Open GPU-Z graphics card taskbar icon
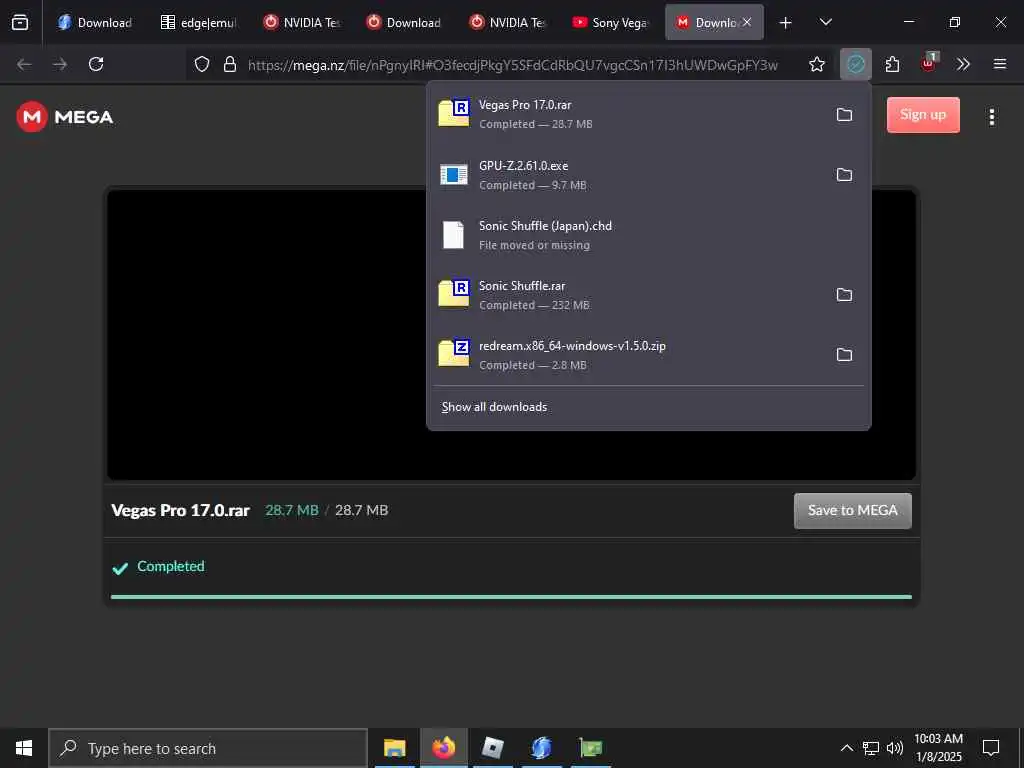This screenshot has height=768, width=1024. pos(590,748)
